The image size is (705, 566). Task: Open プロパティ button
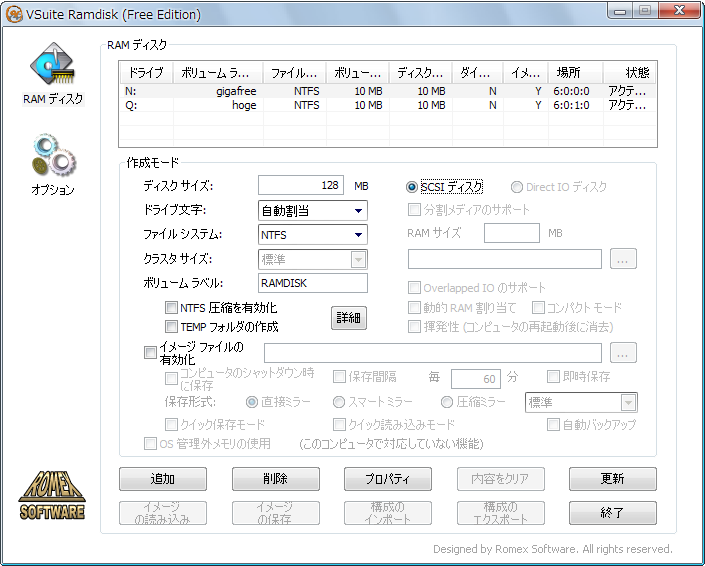[388, 479]
